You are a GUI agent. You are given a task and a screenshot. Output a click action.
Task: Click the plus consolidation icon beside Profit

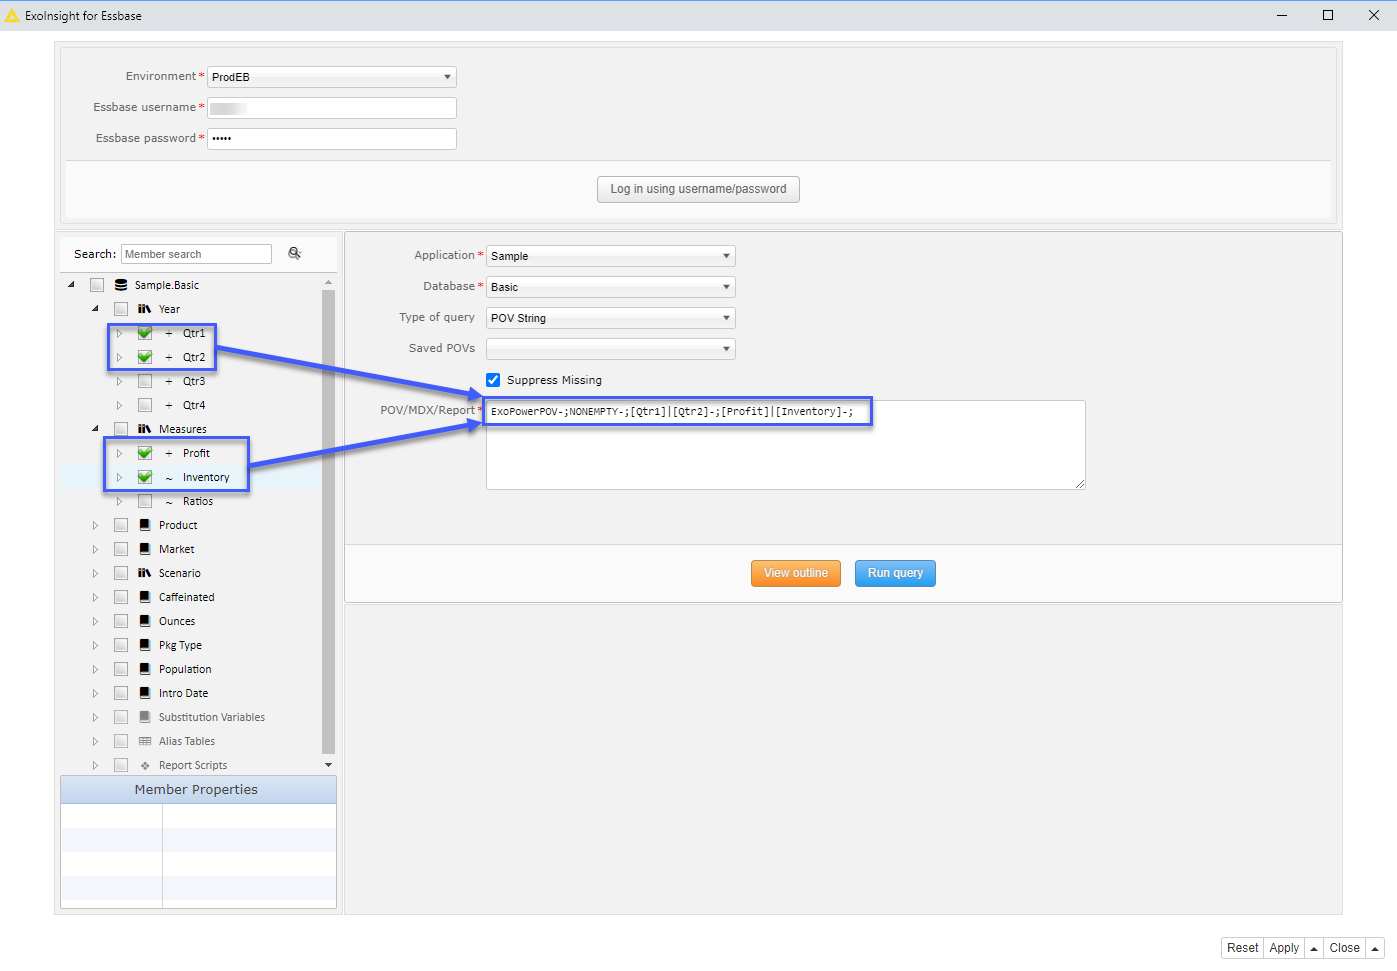coord(169,453)
